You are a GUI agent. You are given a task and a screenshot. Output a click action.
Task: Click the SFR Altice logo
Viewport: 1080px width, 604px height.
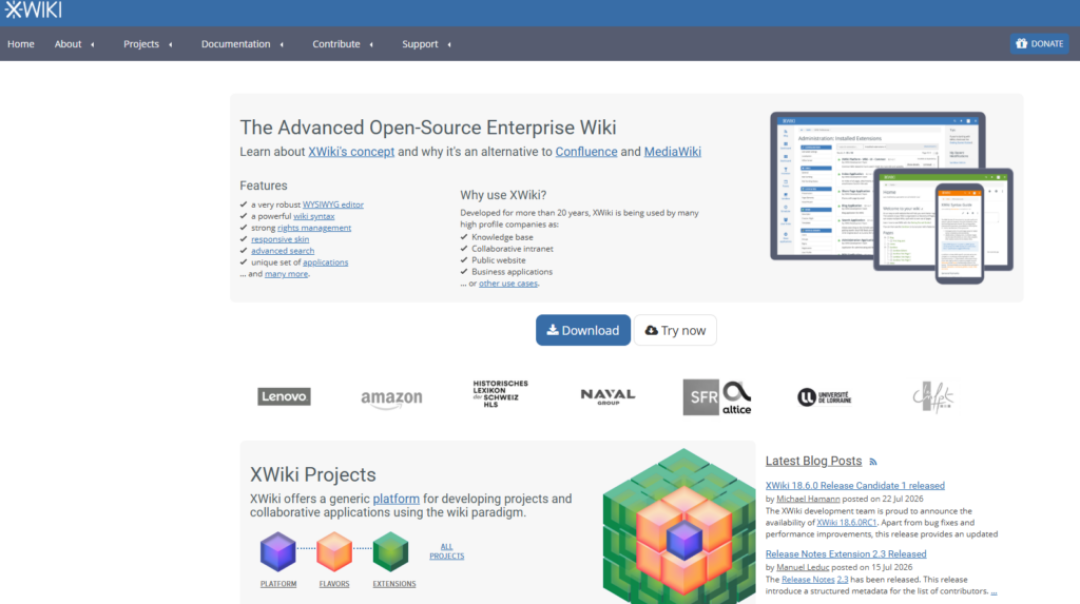pyautogui.click(x=717, y=397)
